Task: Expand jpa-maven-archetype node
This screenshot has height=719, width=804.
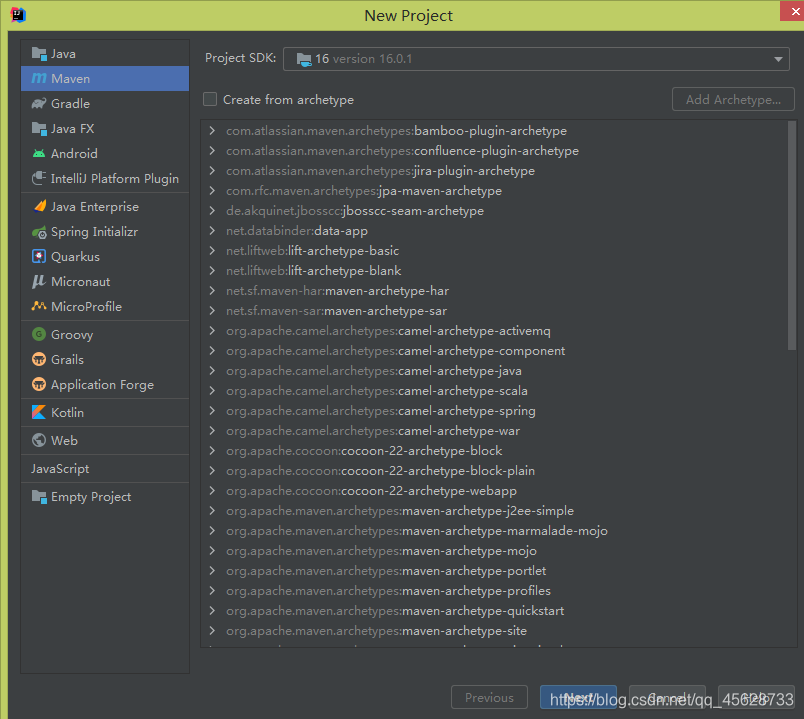Action: coord(212,191)
